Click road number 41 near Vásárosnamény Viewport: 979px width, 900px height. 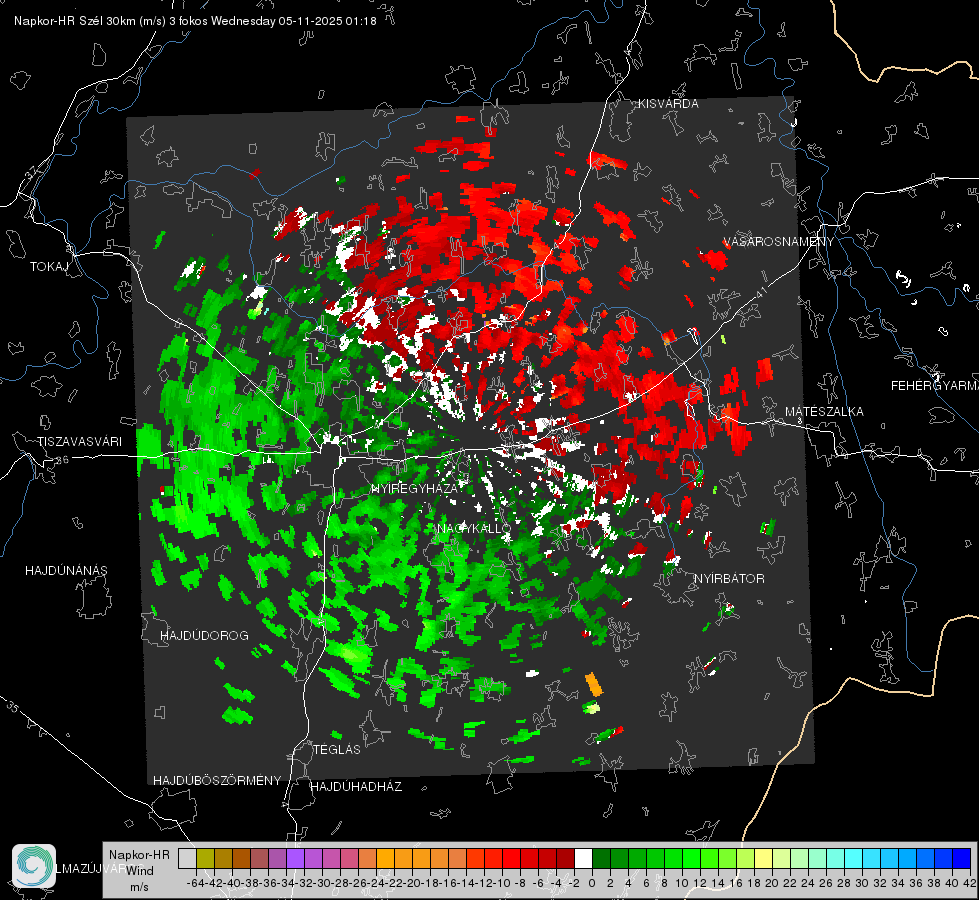point(760,292)
